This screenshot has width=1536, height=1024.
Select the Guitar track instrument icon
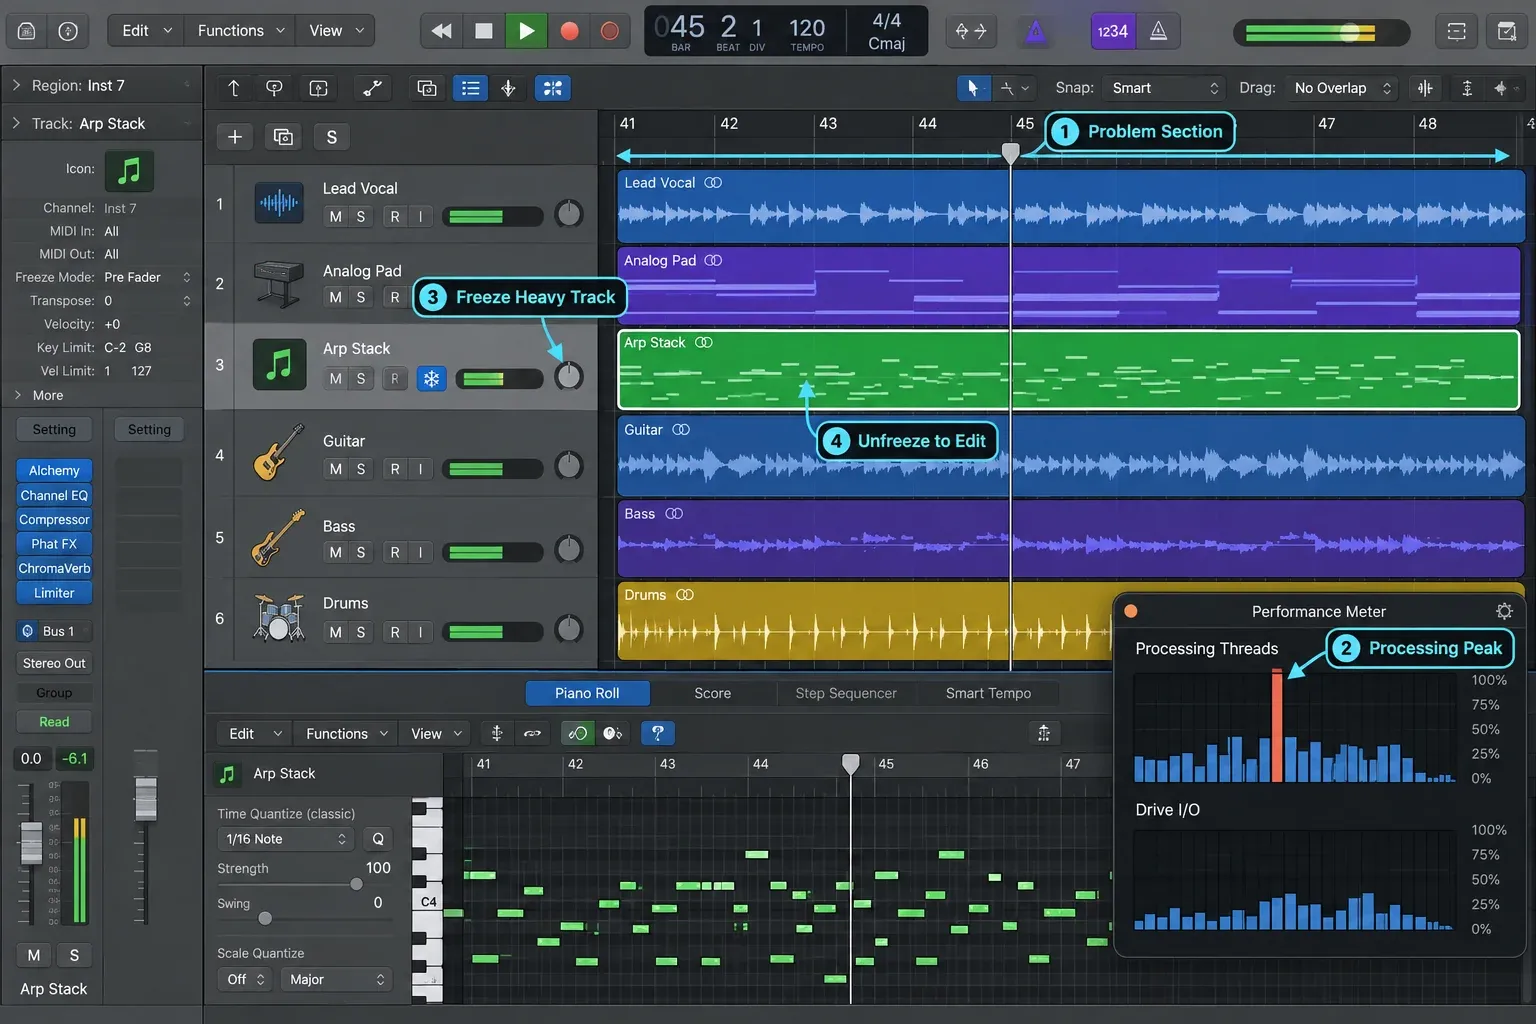coord(279,452)
